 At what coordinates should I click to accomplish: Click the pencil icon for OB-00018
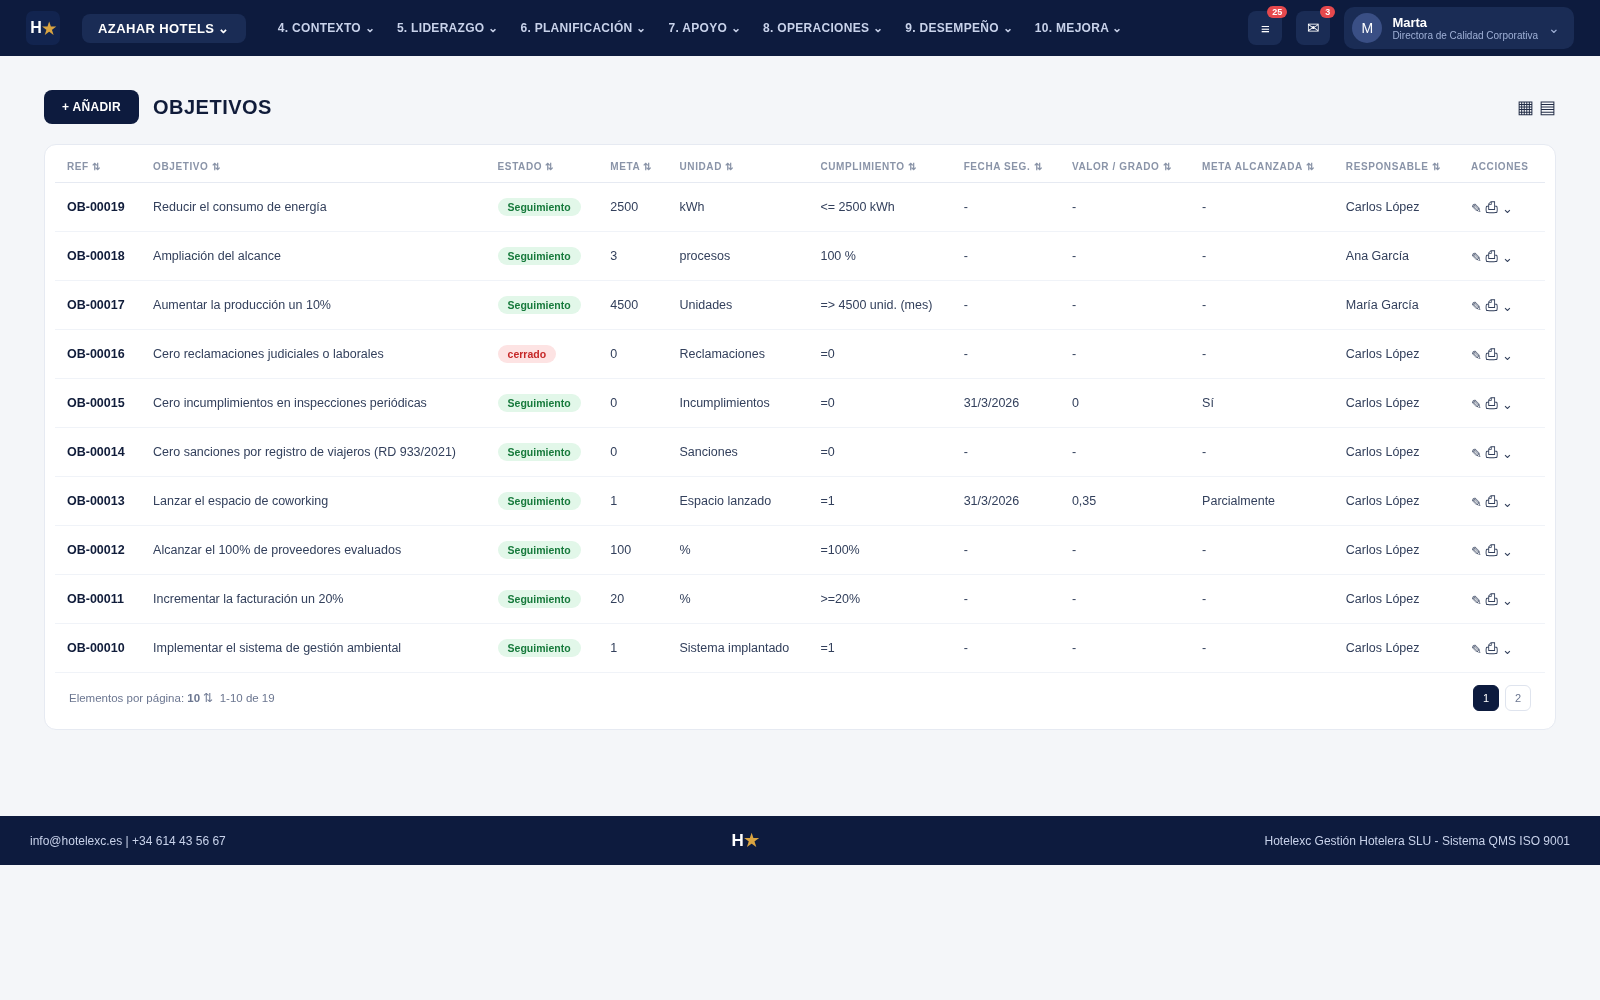1476,257
